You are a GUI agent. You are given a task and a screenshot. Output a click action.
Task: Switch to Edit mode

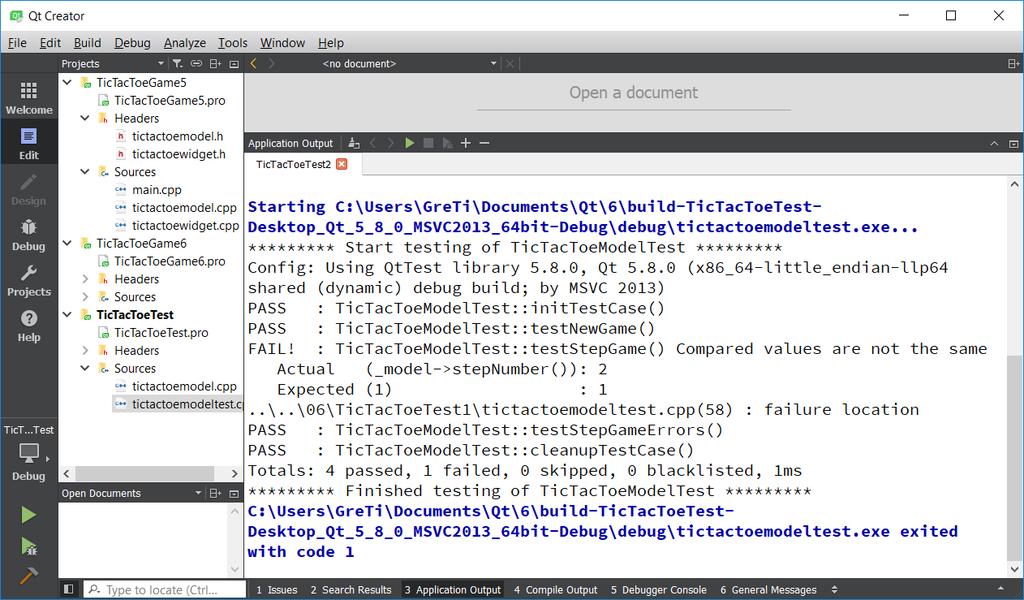click(x=29, y=144)
